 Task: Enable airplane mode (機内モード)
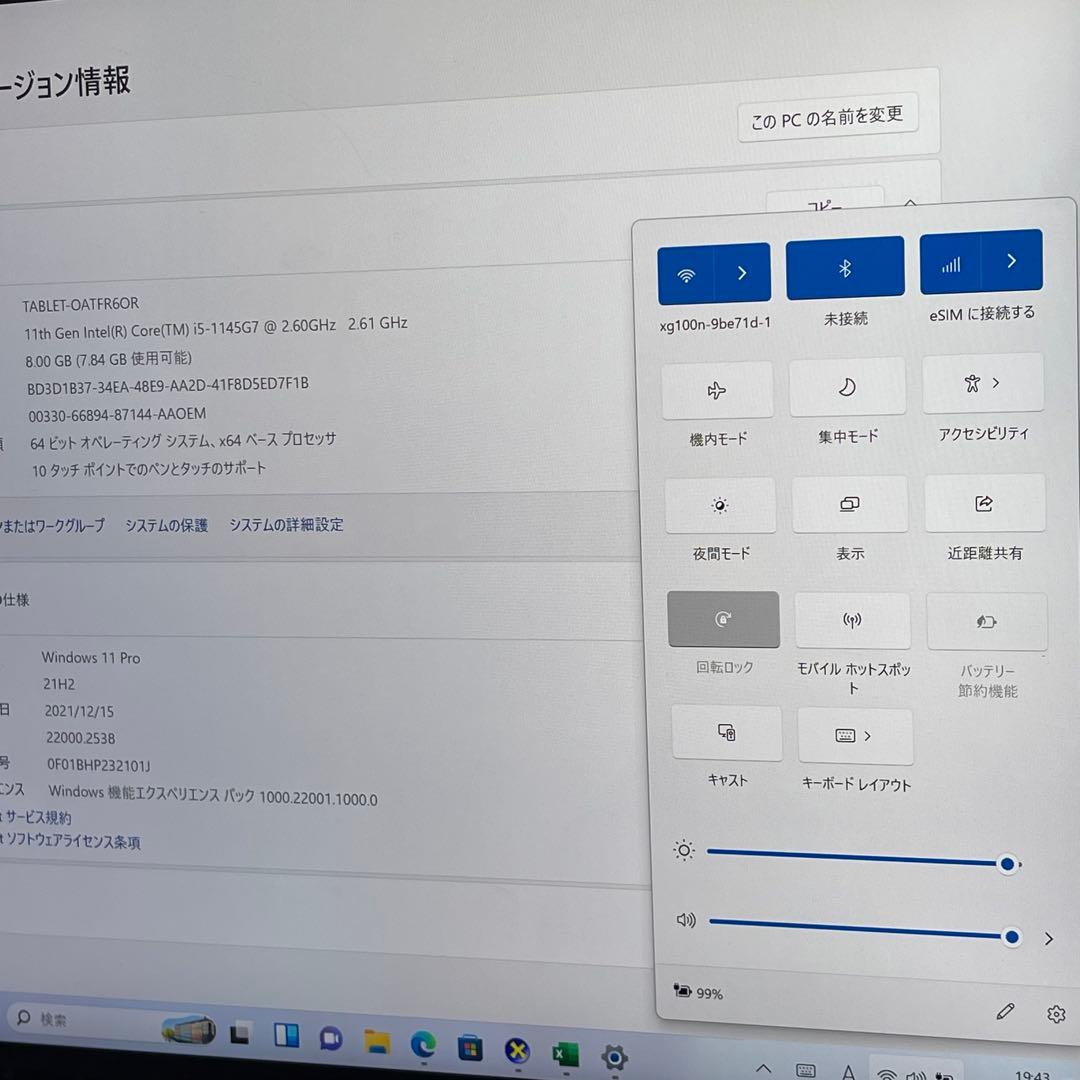(x=717, y=391)
